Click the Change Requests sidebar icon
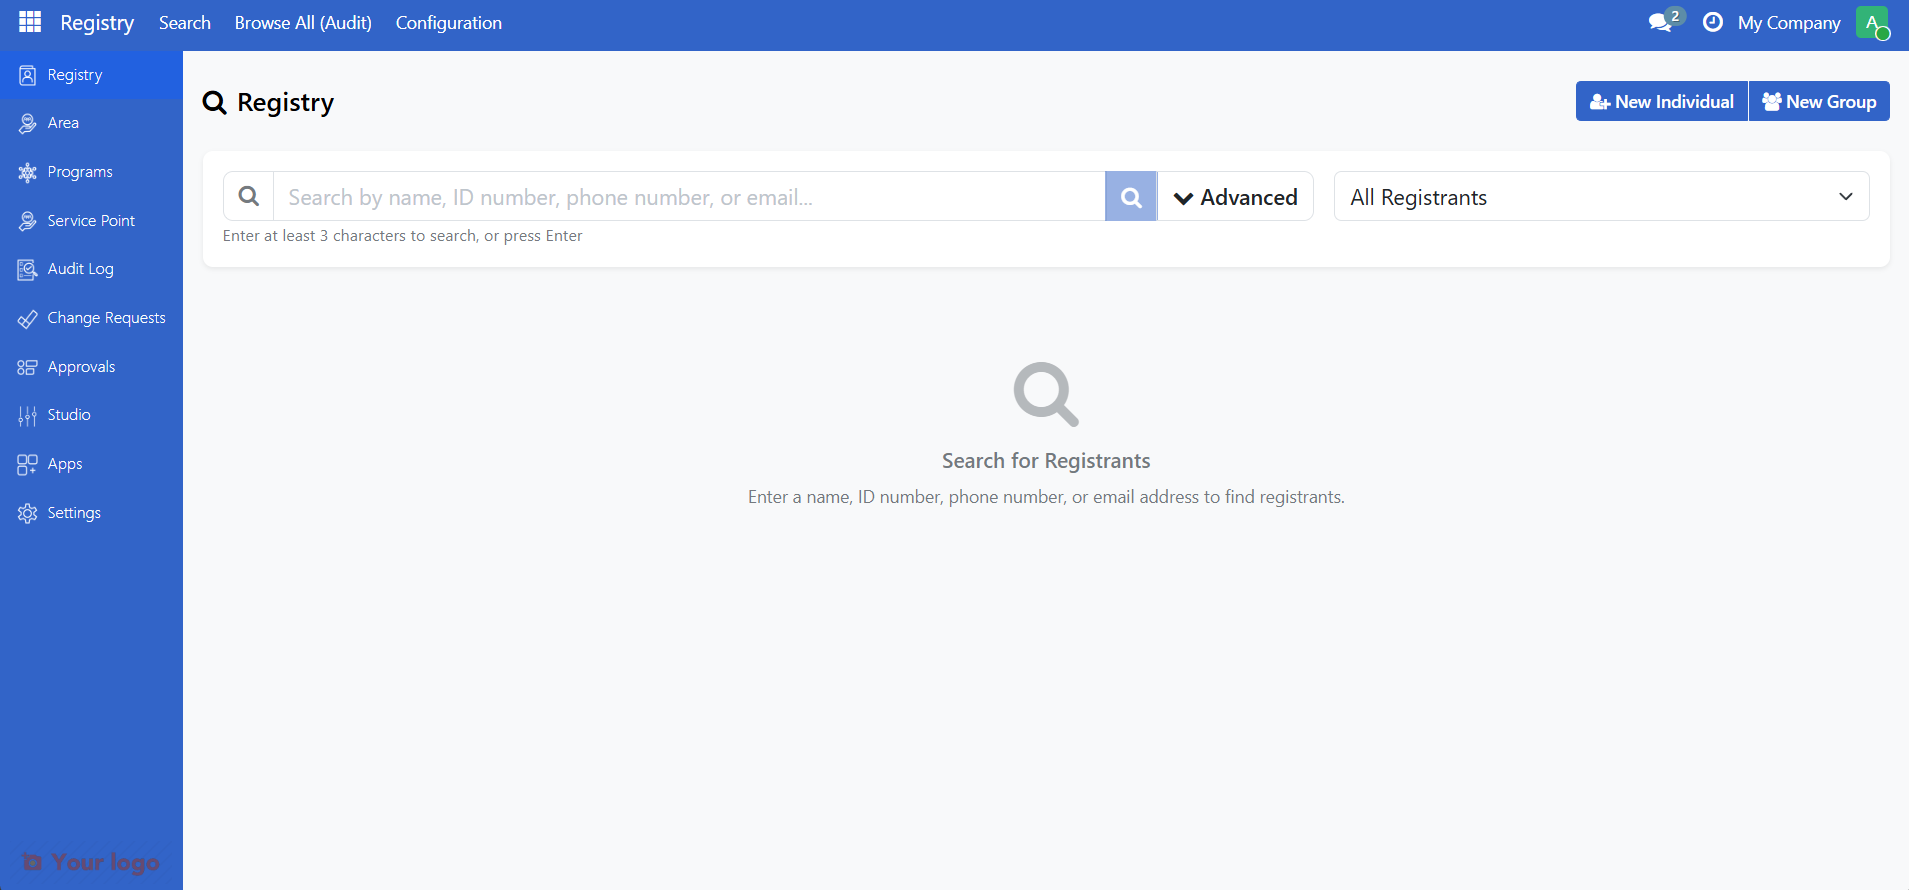The width and height of the screenshot is (1909, 890). pyautogui.click(x=28, y=318)
